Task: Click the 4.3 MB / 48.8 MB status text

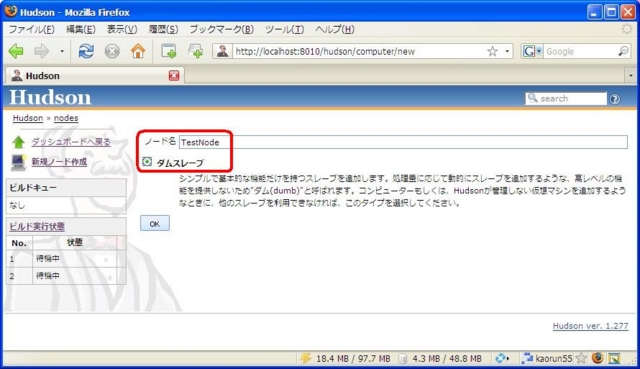Action: (447, 359)
